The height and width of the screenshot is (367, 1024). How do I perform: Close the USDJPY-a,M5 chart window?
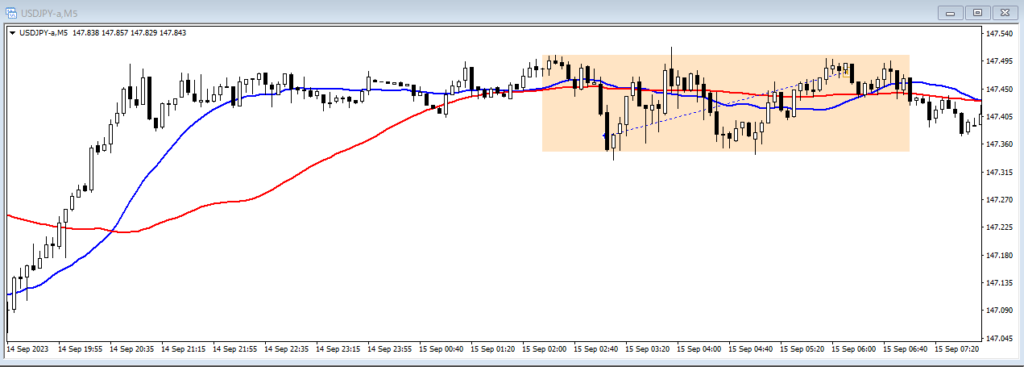(x=1006, y=12)
